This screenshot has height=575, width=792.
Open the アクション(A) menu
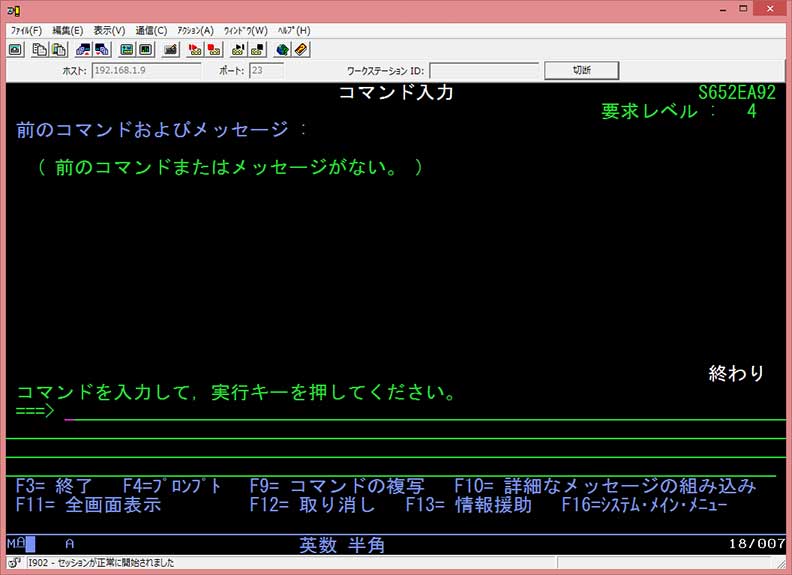(x=195, y=30)
